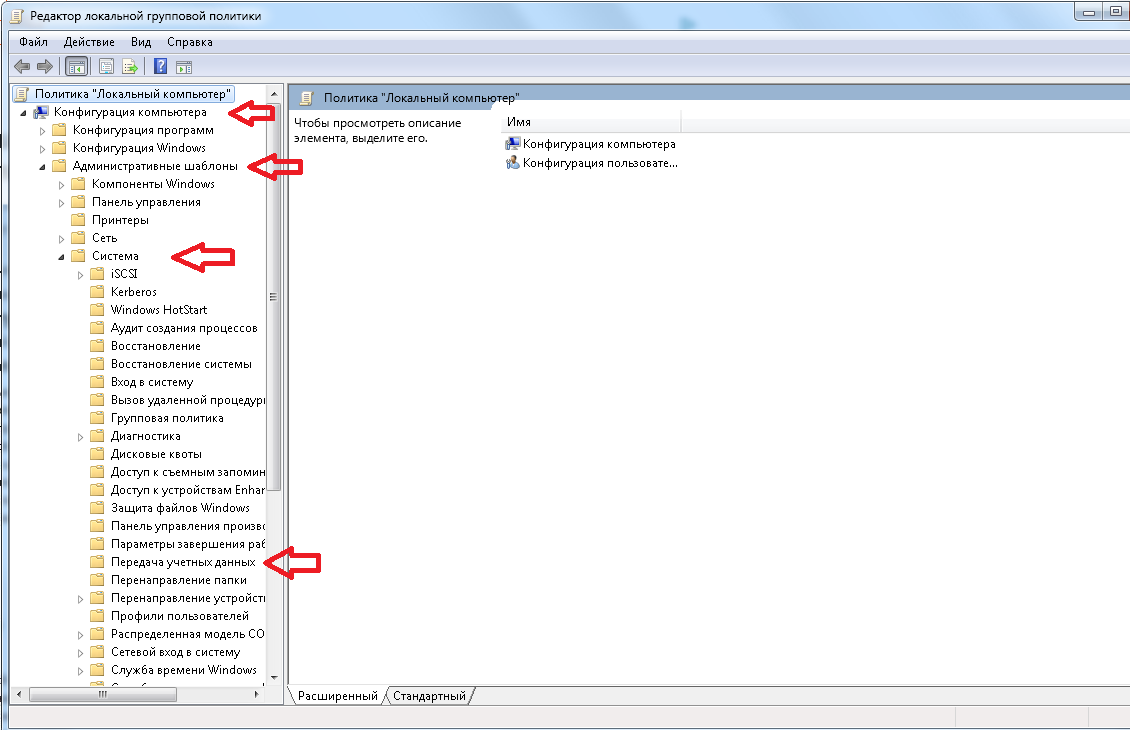1130x730 pixels.
Task: Open the Действие menu
Action: 89,42
